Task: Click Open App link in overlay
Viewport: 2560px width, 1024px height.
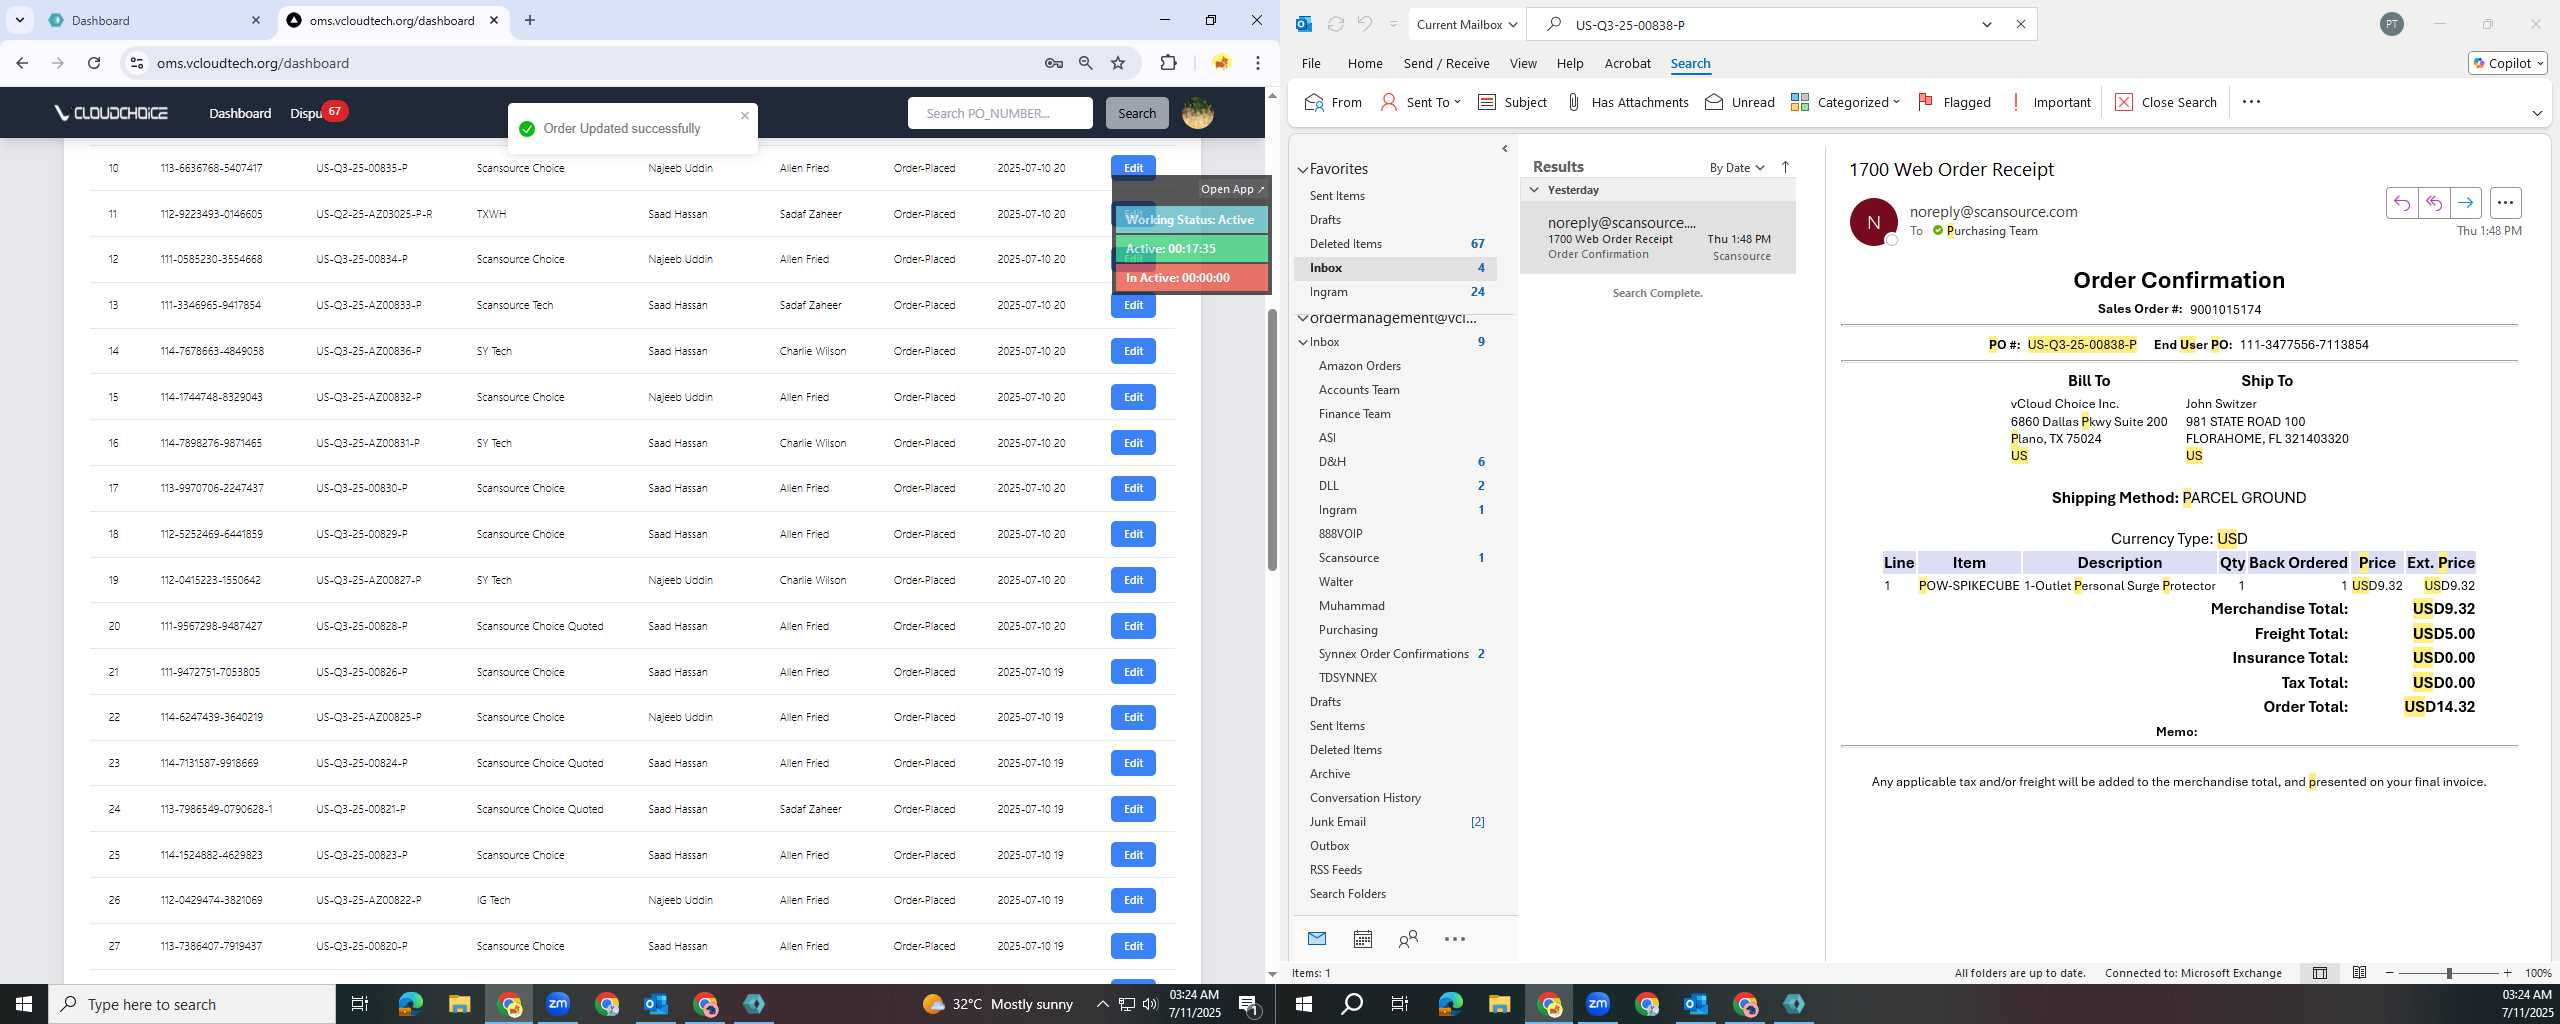Action: tap(1232, 189)
